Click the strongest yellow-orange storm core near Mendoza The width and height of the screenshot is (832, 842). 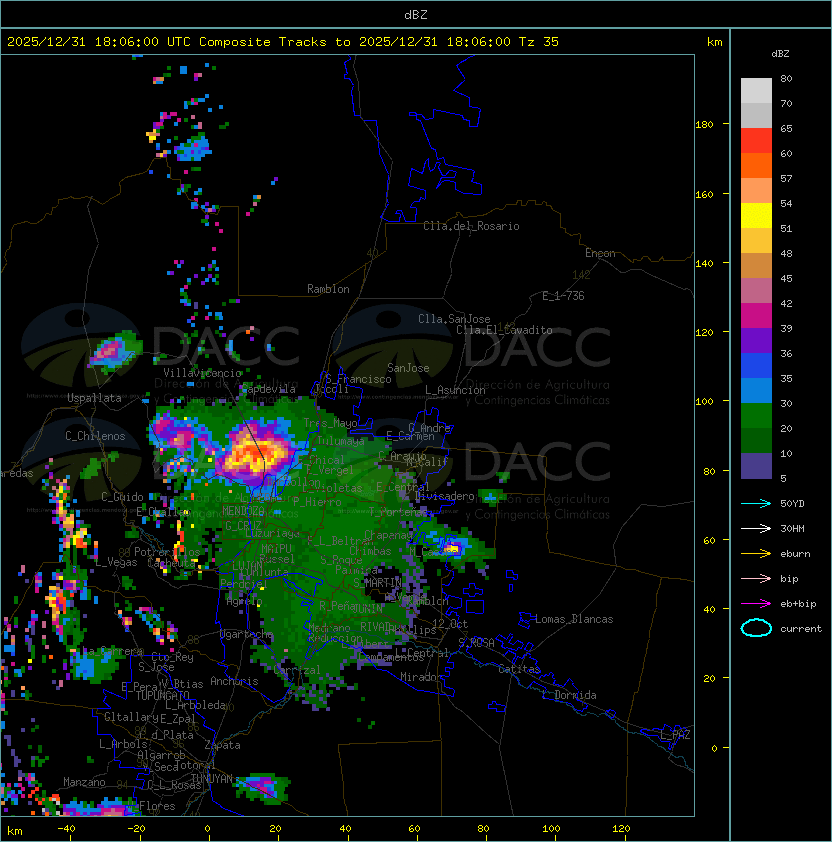tap(255, 455)
